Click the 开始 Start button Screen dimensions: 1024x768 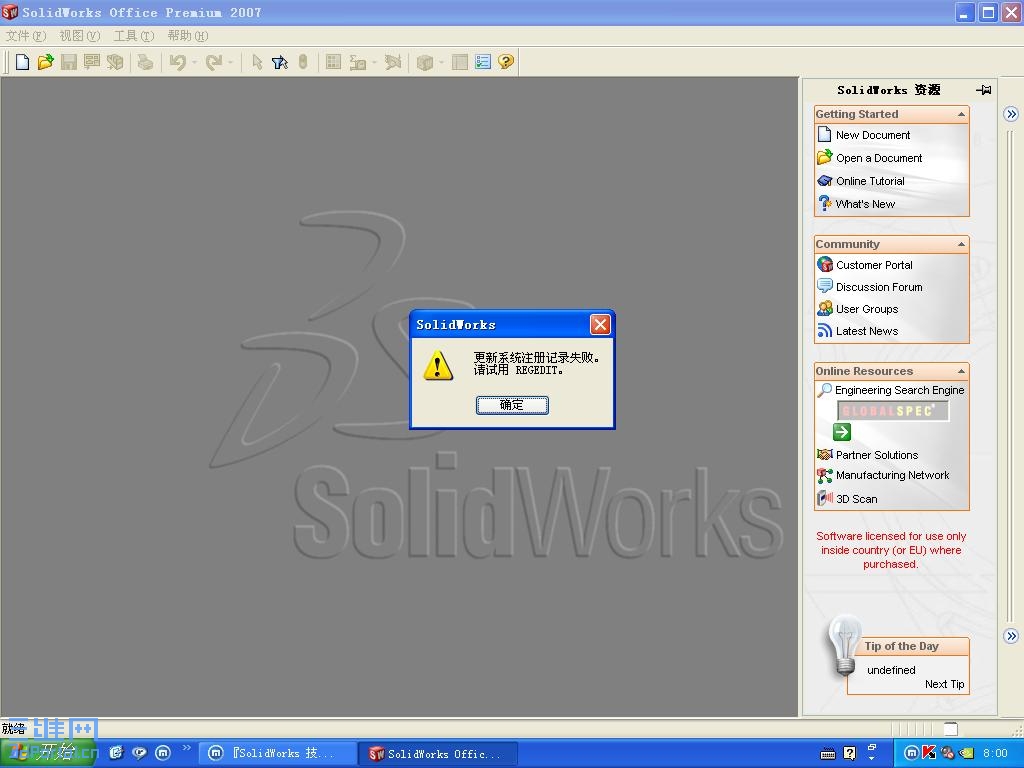[x=48, y=753]
